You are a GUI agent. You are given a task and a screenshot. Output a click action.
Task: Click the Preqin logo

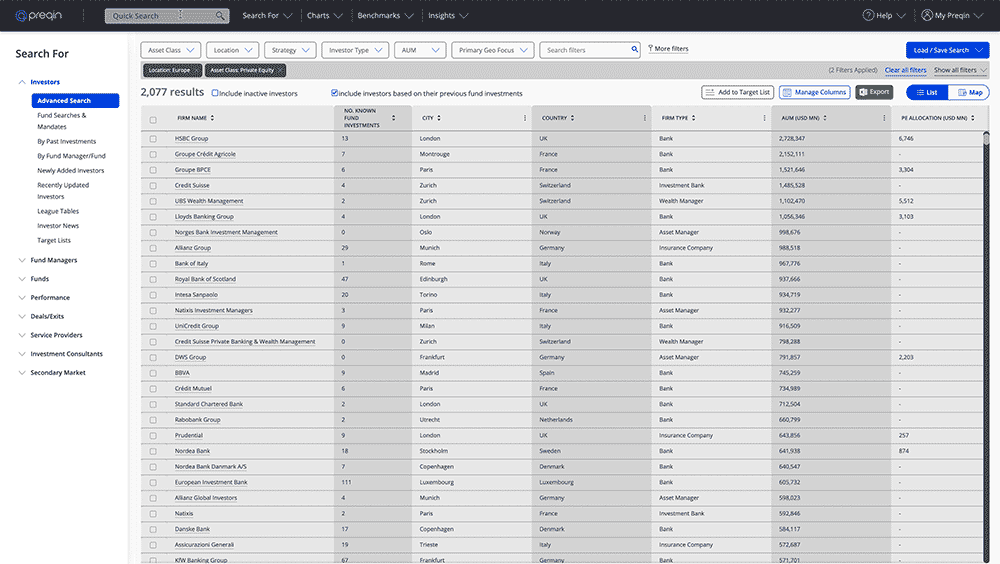click(38, 15)
